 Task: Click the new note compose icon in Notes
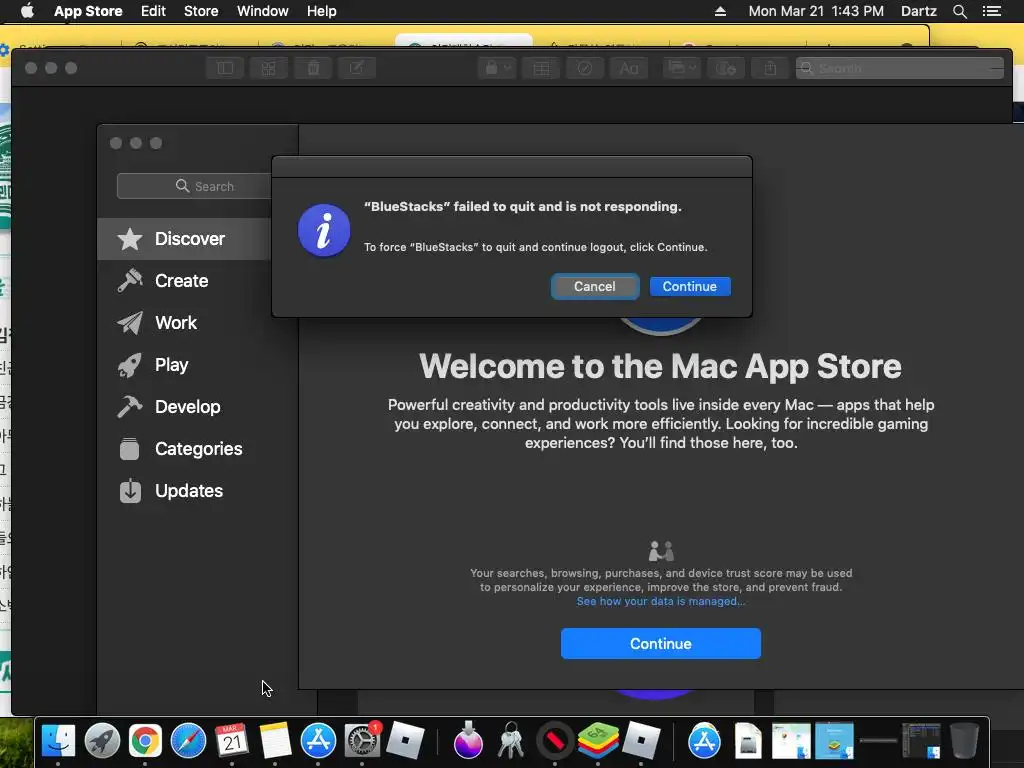coord(357,68)
